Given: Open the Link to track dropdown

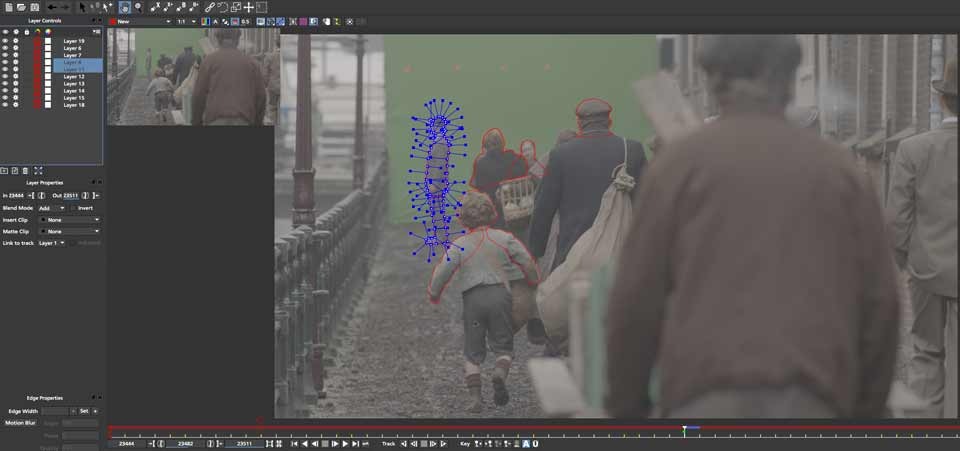Looking at the screenshot, I should coord(51,243).
